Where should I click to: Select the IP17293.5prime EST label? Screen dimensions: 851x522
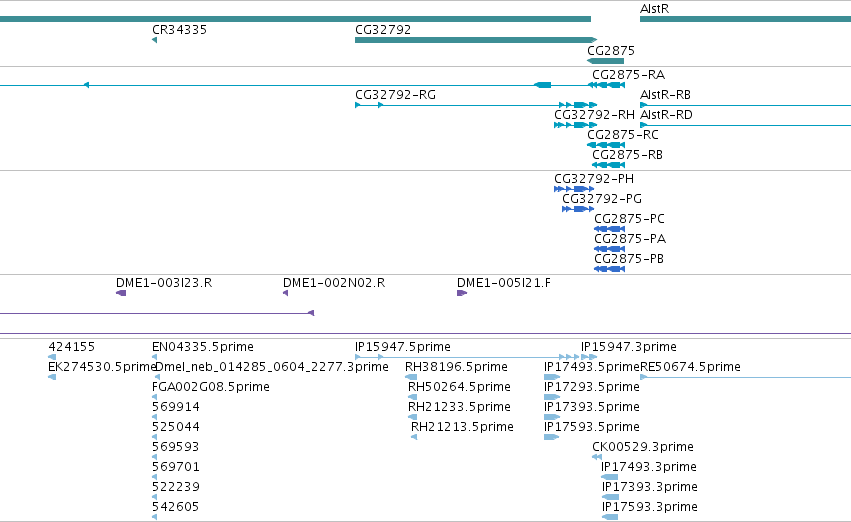pos(592,387)
